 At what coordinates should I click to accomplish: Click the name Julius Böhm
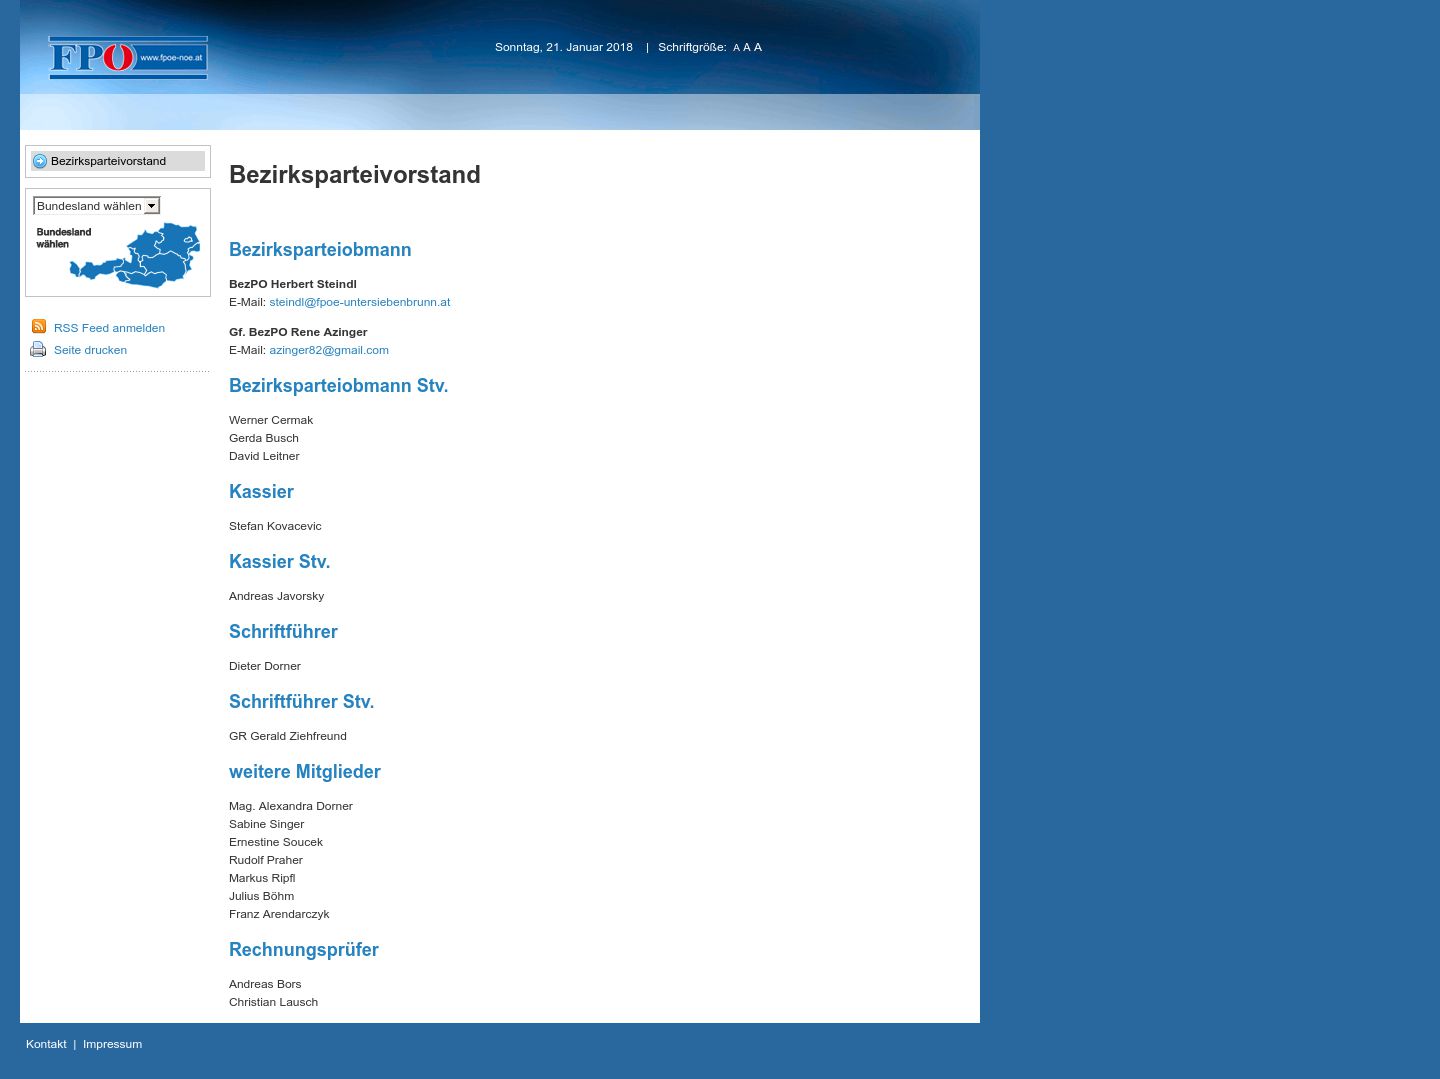(x=261, y=896)
